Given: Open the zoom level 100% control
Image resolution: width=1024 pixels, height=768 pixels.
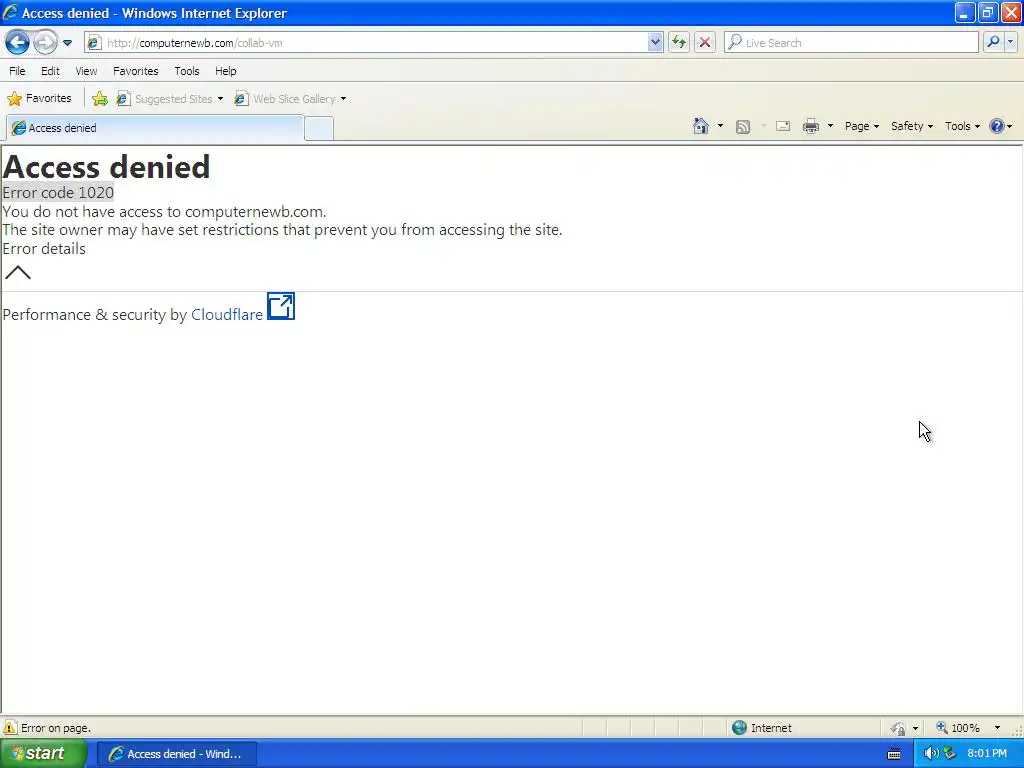Looking at the screenshot, I should 958,728.
